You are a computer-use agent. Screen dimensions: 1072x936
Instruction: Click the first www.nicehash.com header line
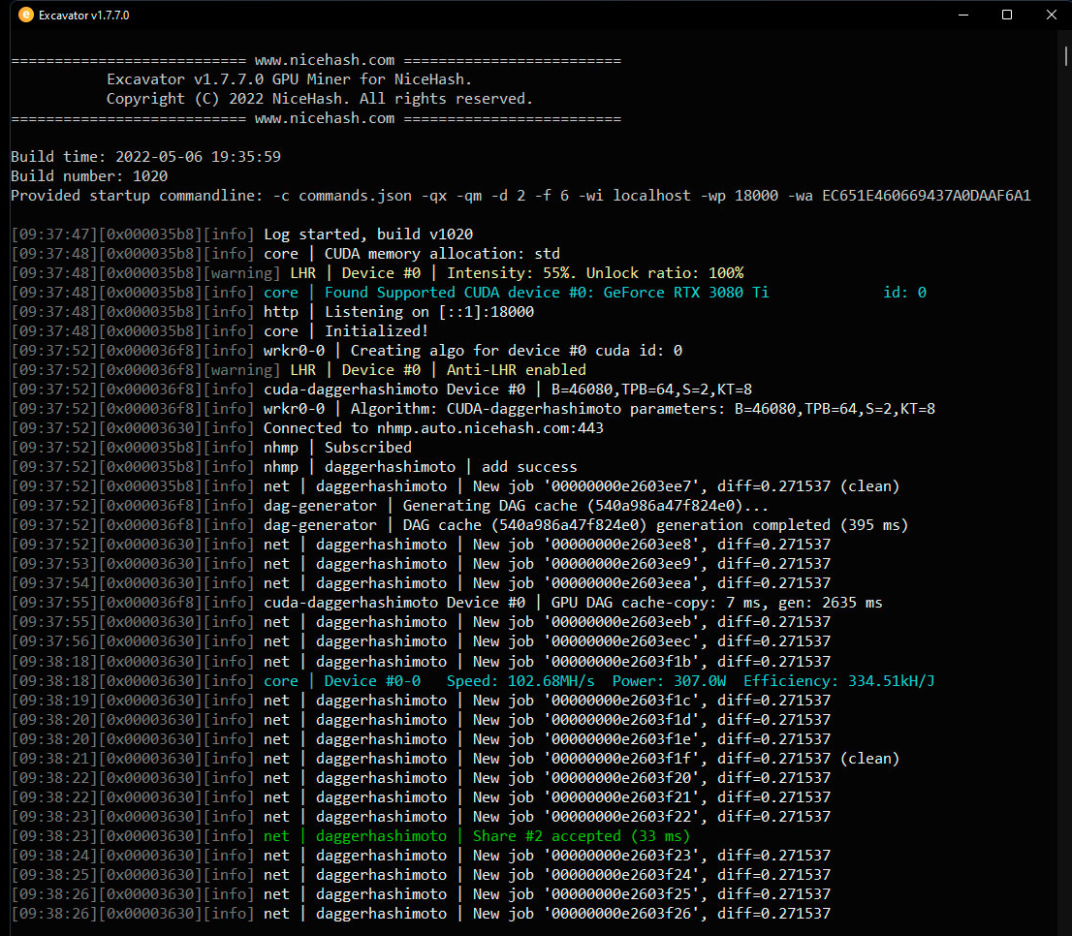[x=316, y=60]
